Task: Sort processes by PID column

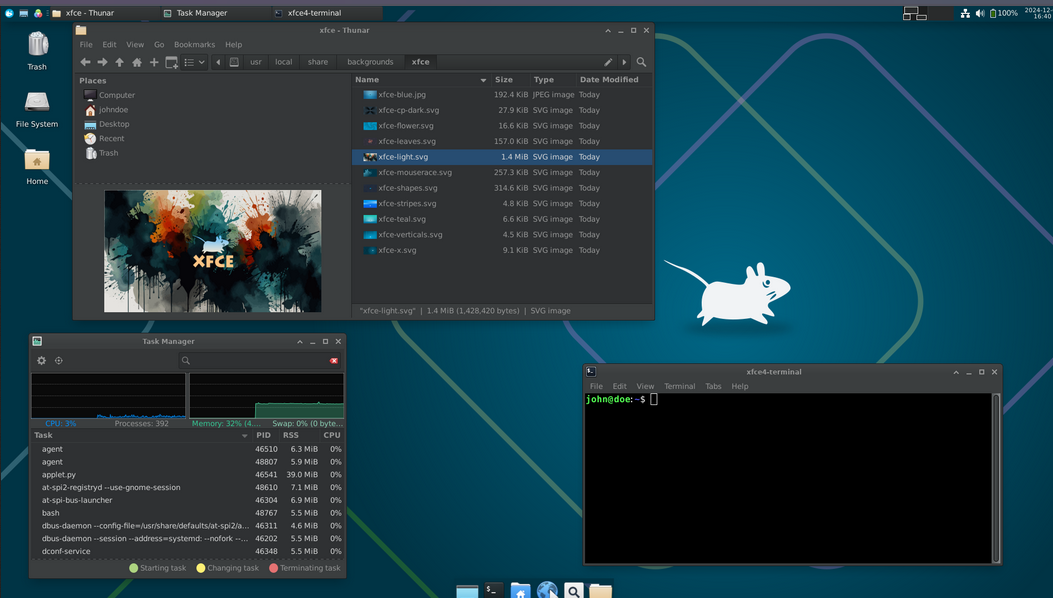Action: click(264, 435)
